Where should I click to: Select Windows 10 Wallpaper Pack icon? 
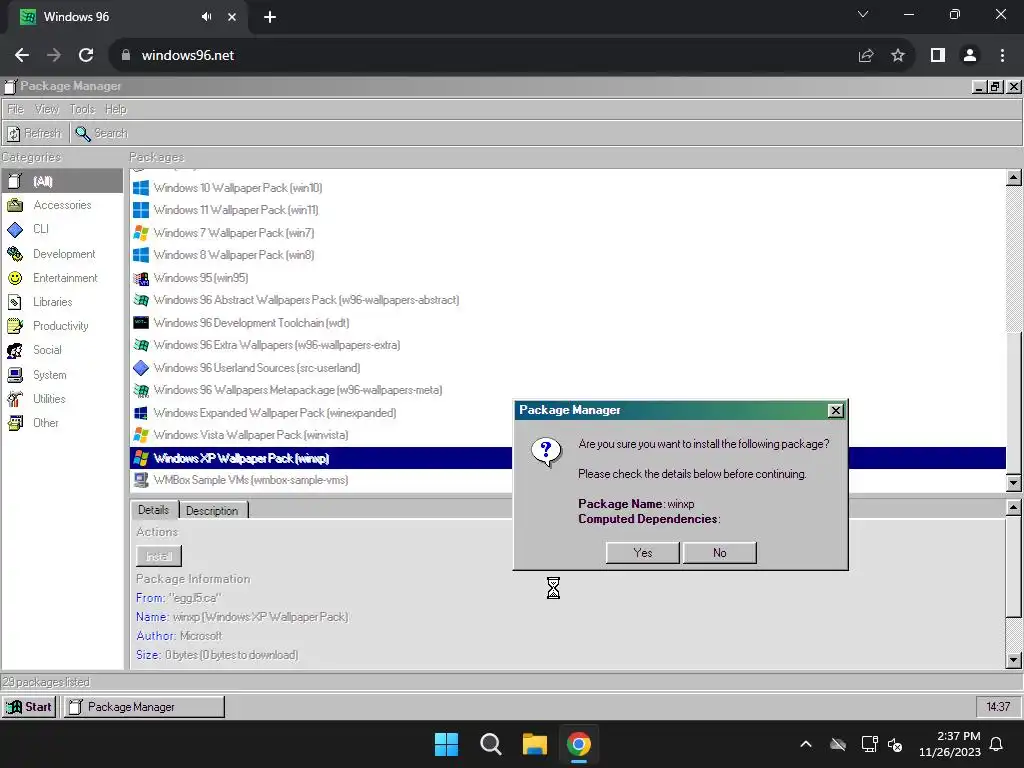pyautogui.click(x=140, y=188)
